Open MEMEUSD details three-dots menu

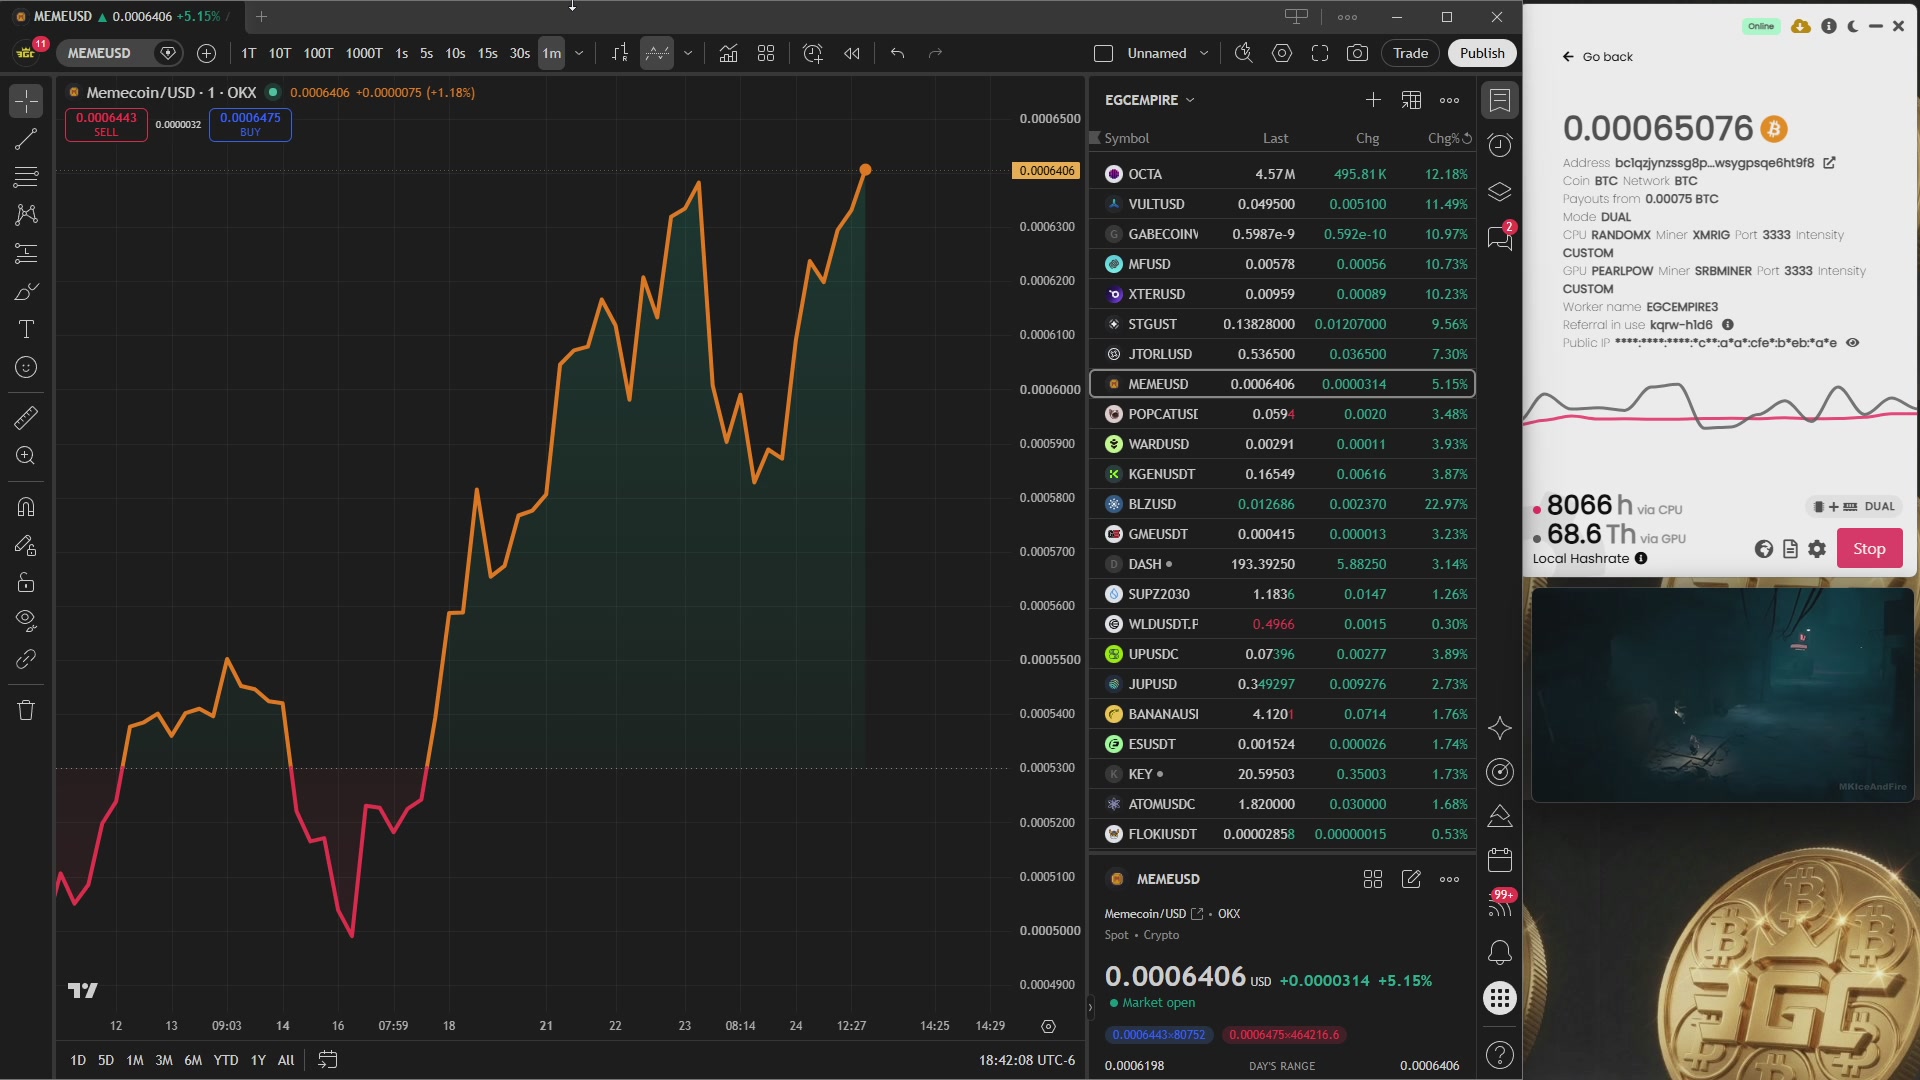[x=1449, y=879]
